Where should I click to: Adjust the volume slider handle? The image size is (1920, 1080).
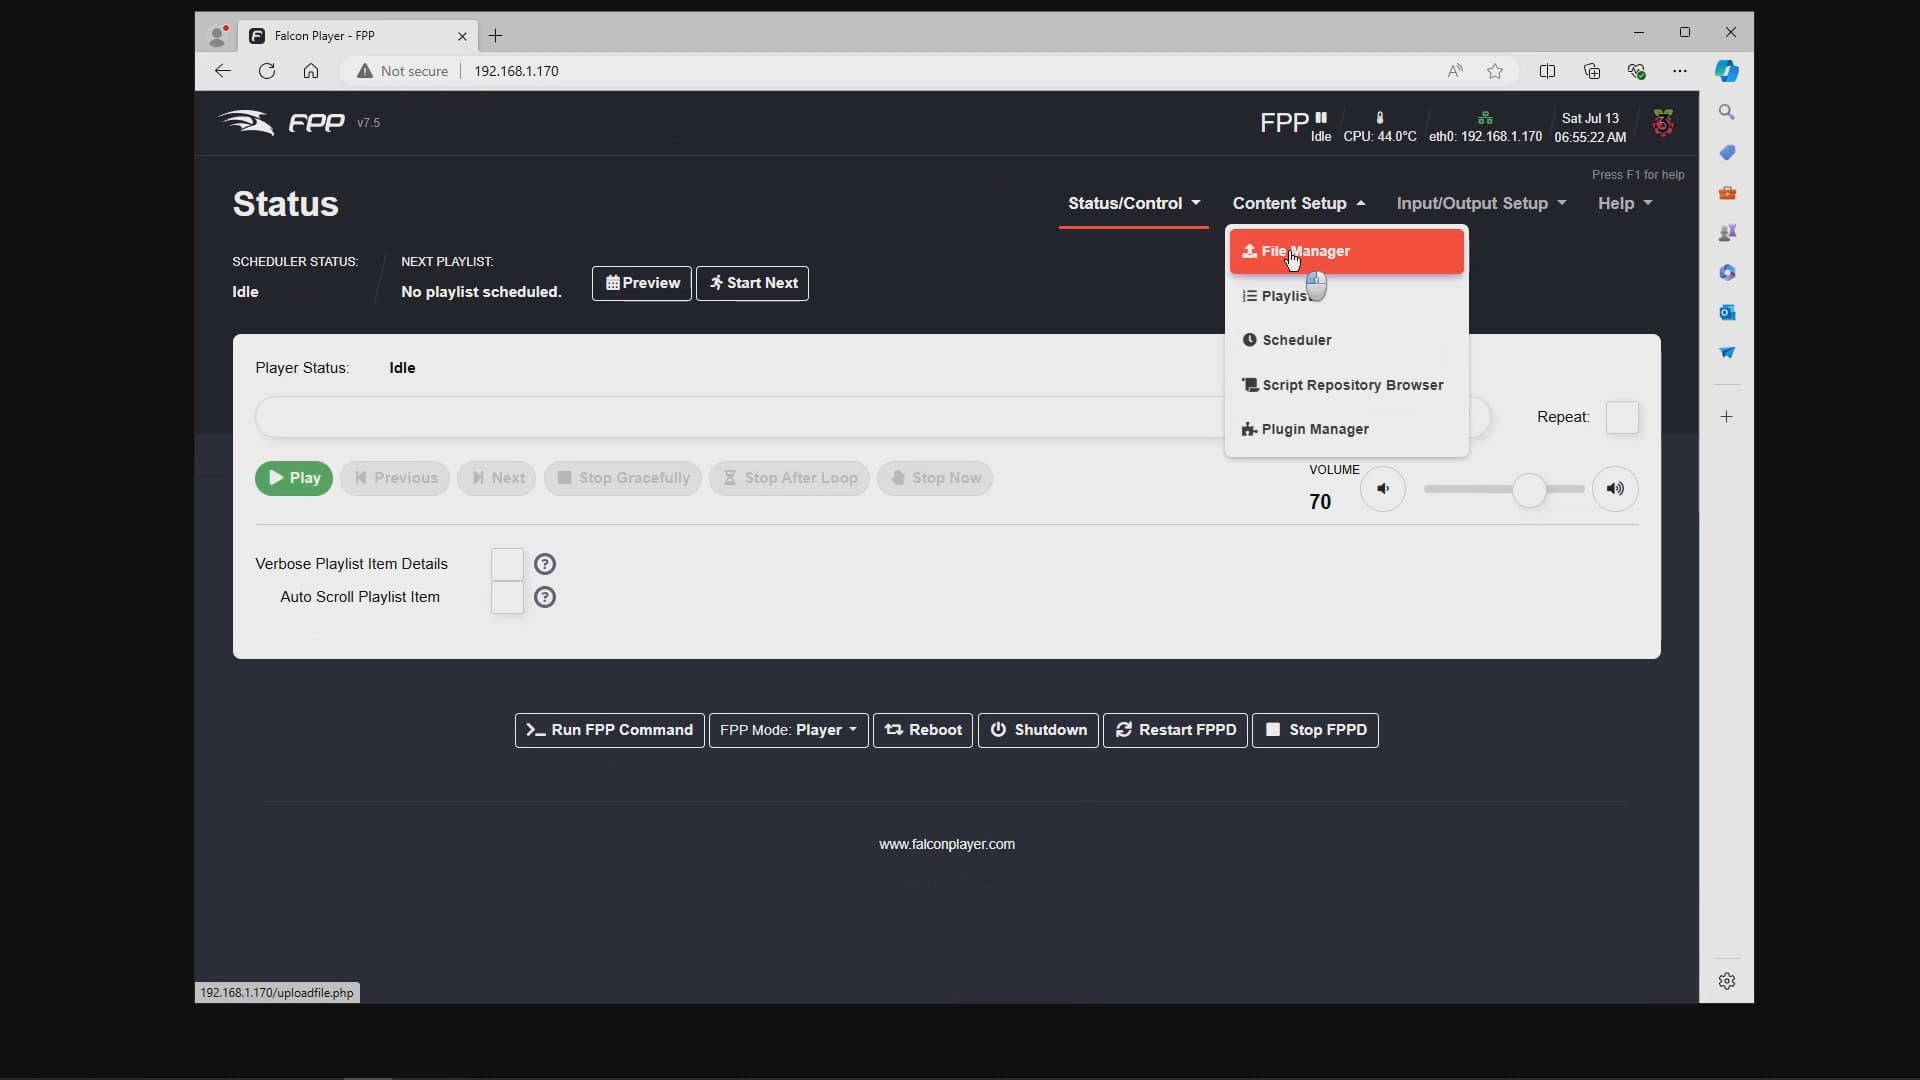point(1529,490)
